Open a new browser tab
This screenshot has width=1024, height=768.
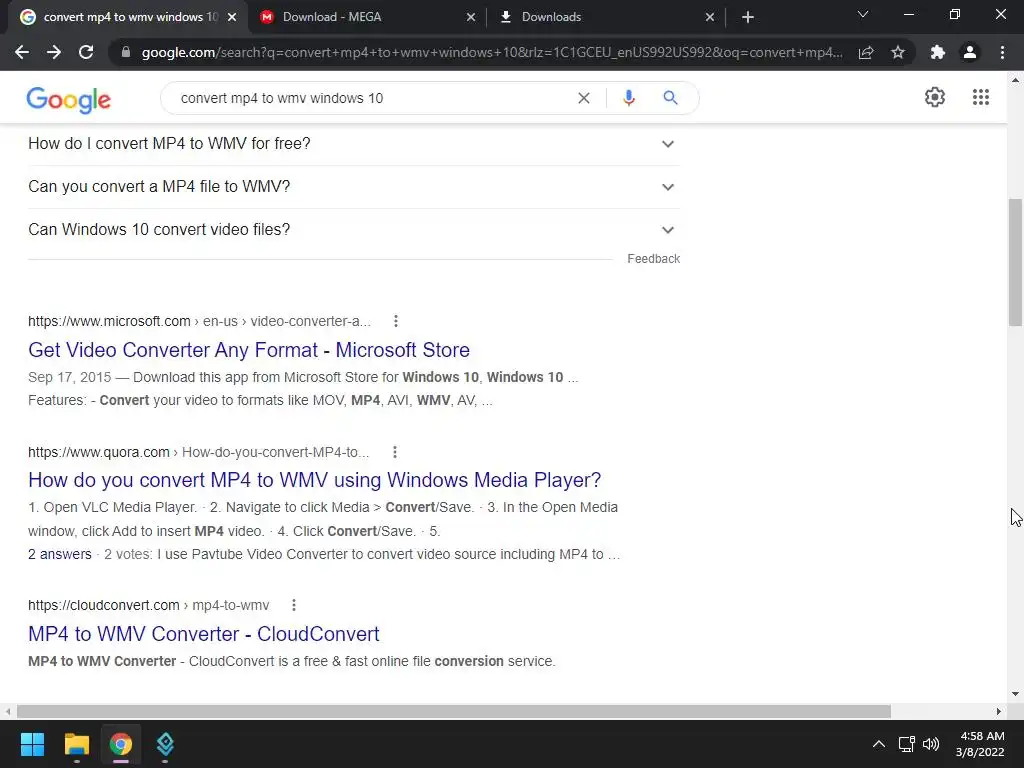(x=748, y=17)
